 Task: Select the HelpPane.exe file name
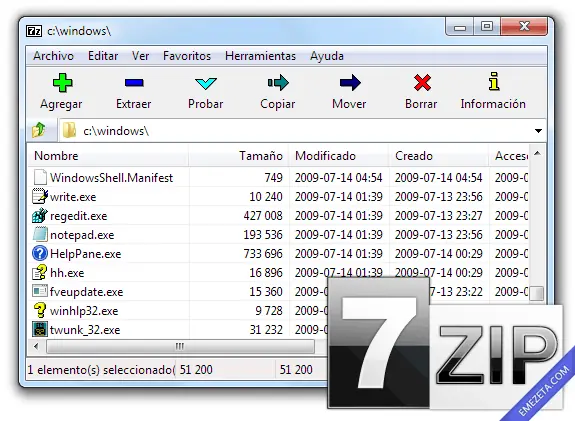point(85,254)
